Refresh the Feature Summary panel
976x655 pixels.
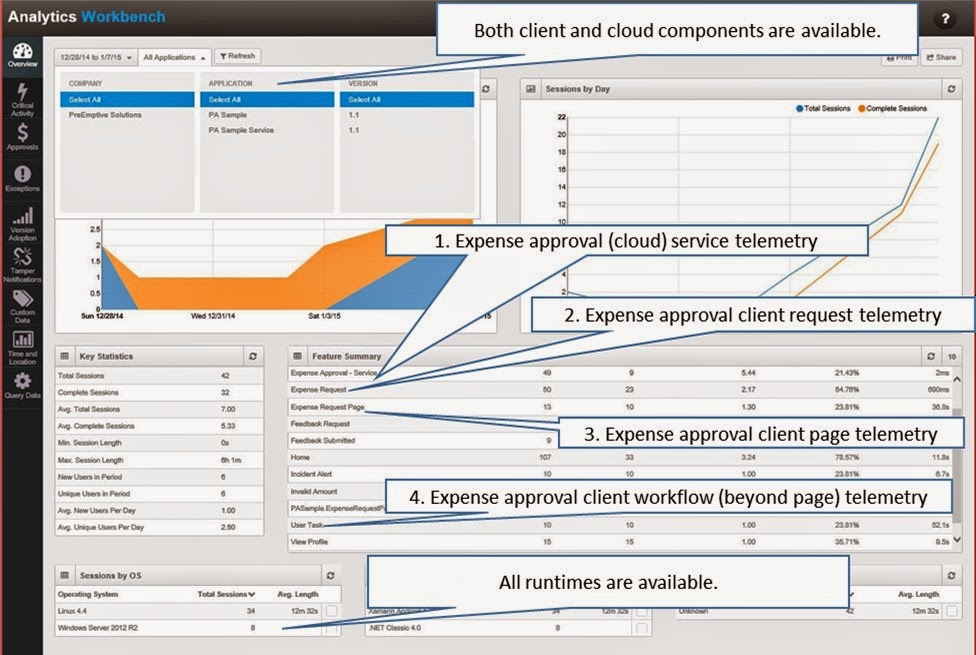click(931, 356)
